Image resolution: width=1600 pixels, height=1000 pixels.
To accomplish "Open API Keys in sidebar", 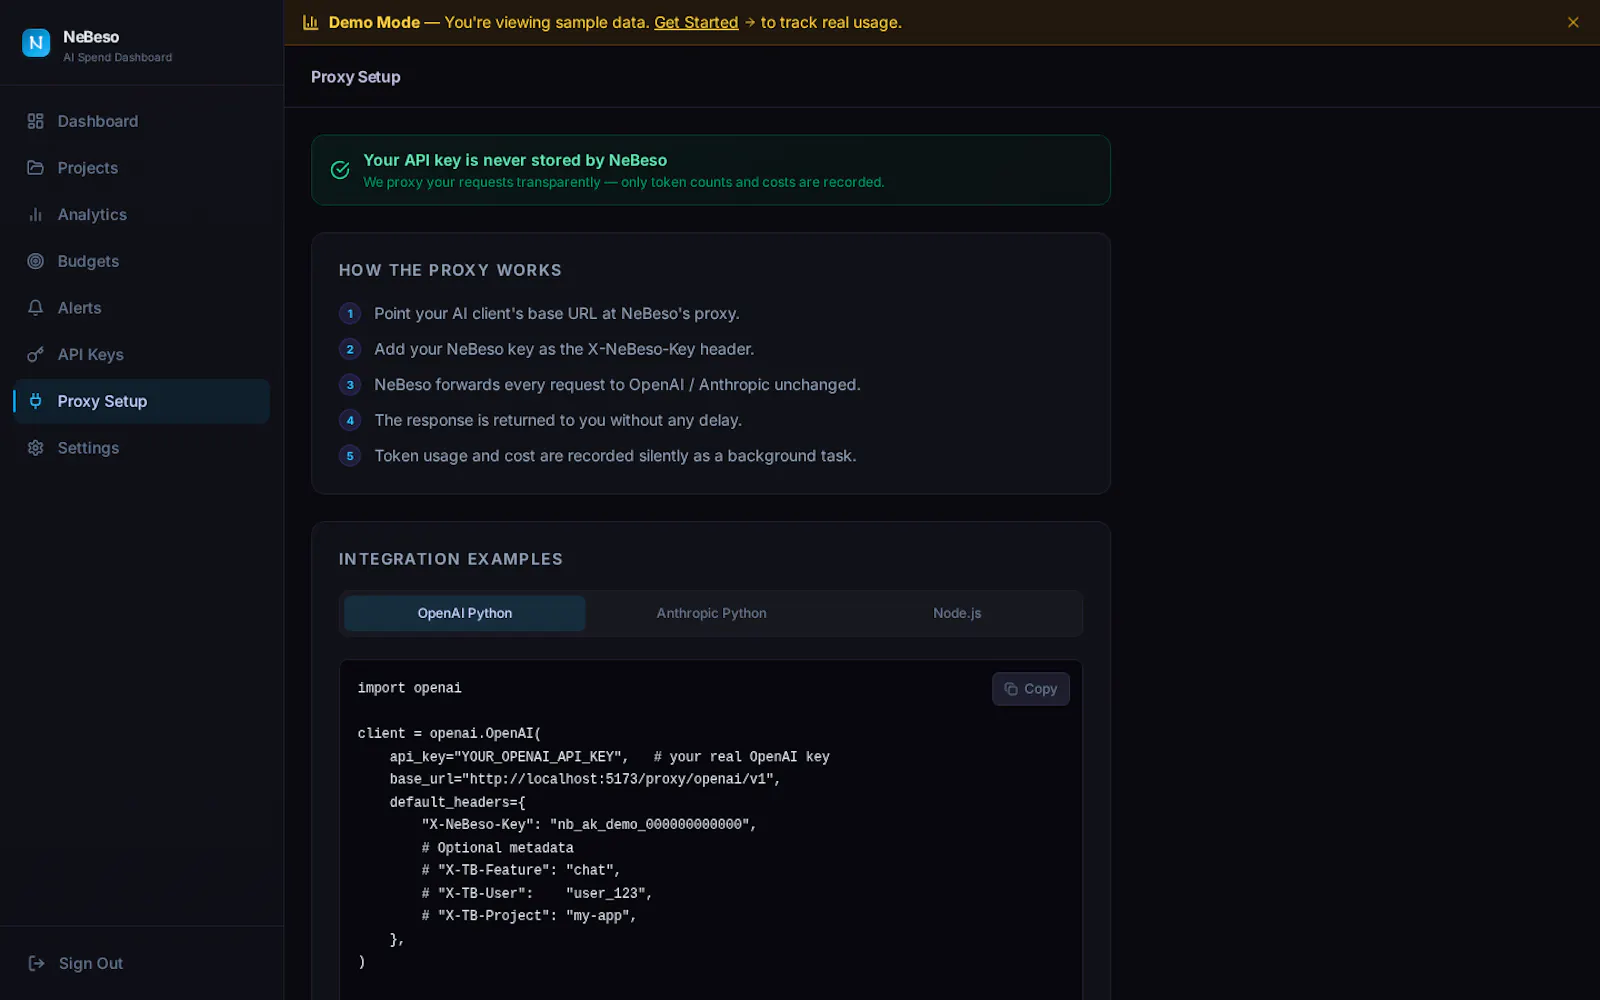I will [141, 355].
